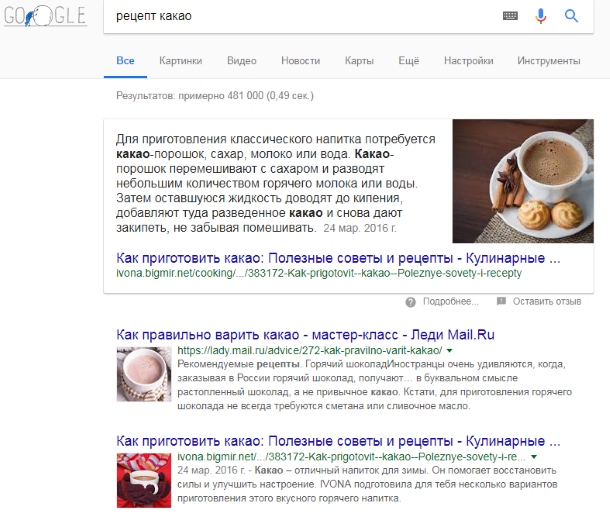Select the Все tab
This screenshot has width=610, height=514.
click(x=125, y=61)
